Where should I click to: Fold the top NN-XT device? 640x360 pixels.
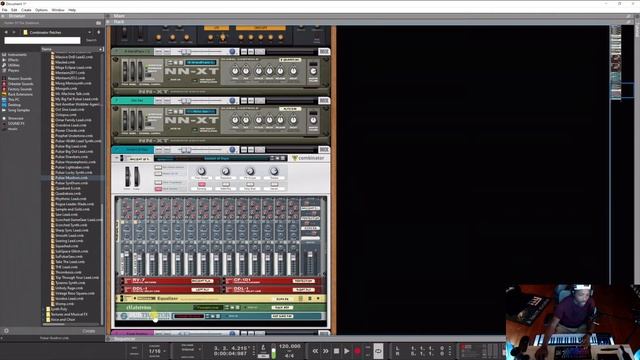coord(116,52)
